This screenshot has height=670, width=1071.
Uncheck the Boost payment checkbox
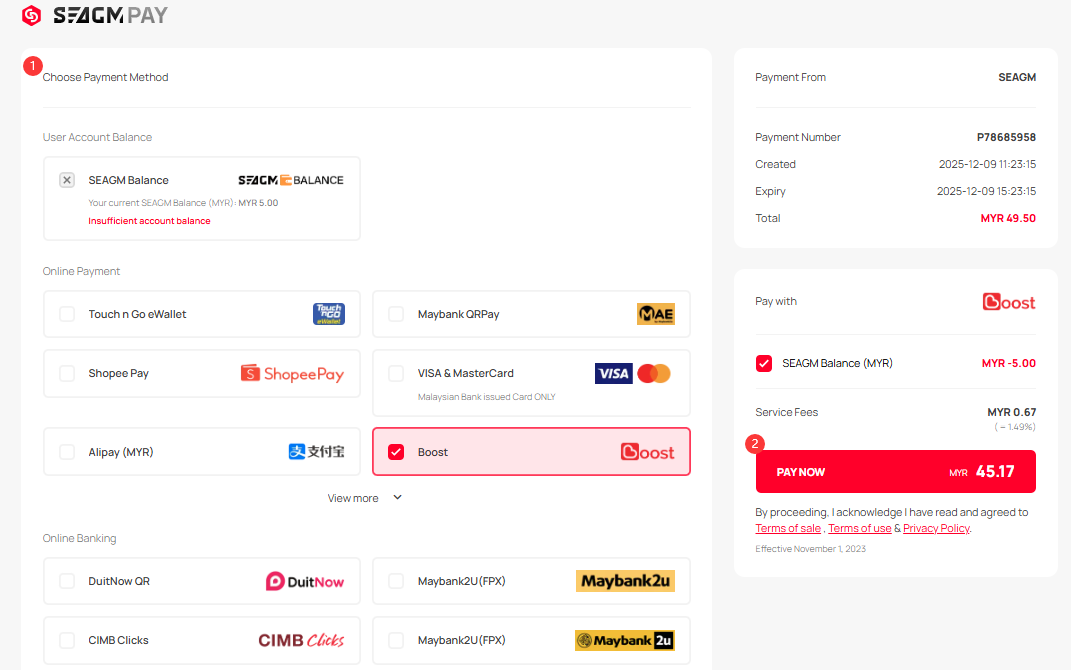(x=396, y=452)
